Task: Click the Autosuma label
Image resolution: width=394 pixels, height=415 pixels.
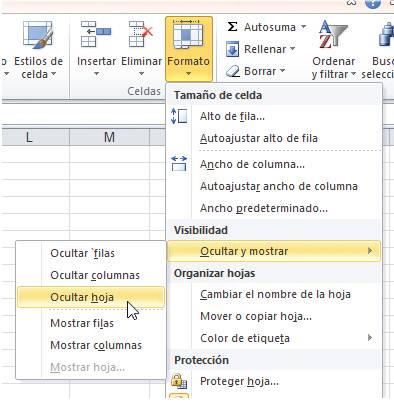Action: click(270, 27)
